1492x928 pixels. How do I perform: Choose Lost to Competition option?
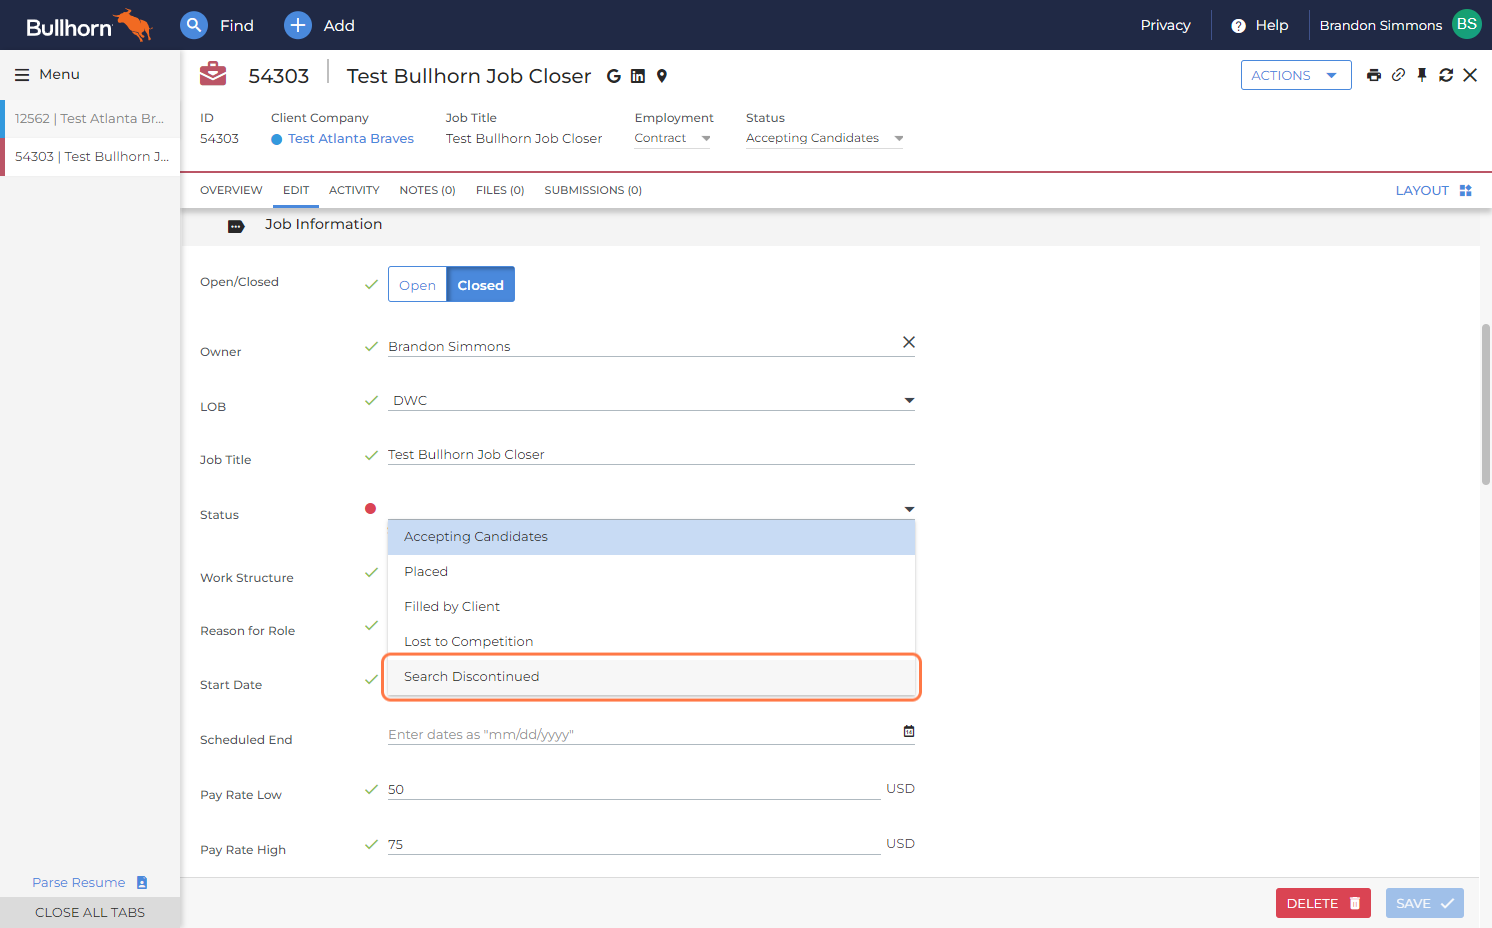click(651, 642)
